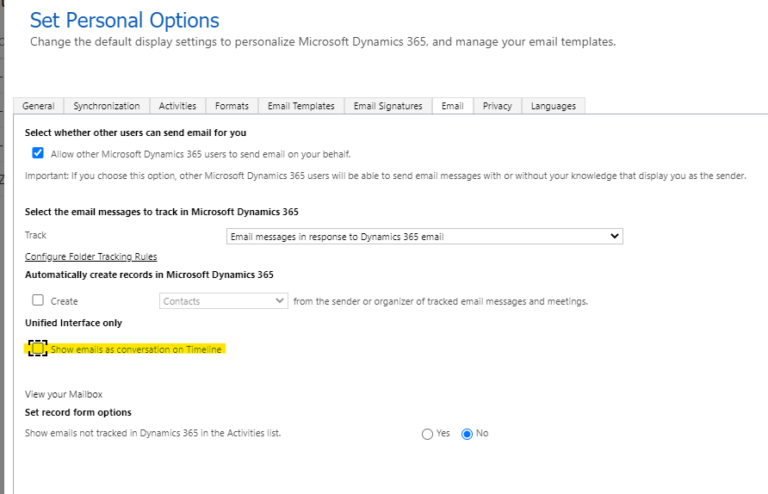Open the Synchronization tab
The height and width of the screenshot is (494, 768).
pyautogui.click(x=106, y=106)
